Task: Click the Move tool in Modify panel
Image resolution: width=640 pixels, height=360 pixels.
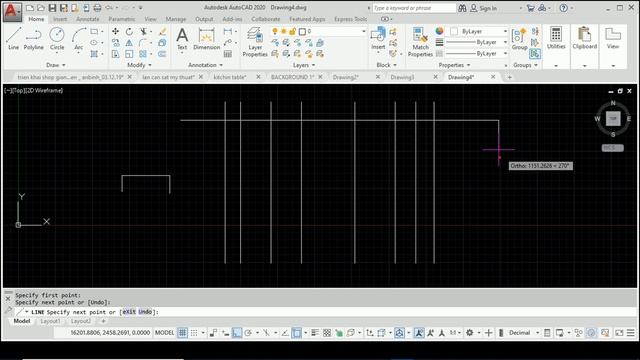Action: tap(116, 31)
